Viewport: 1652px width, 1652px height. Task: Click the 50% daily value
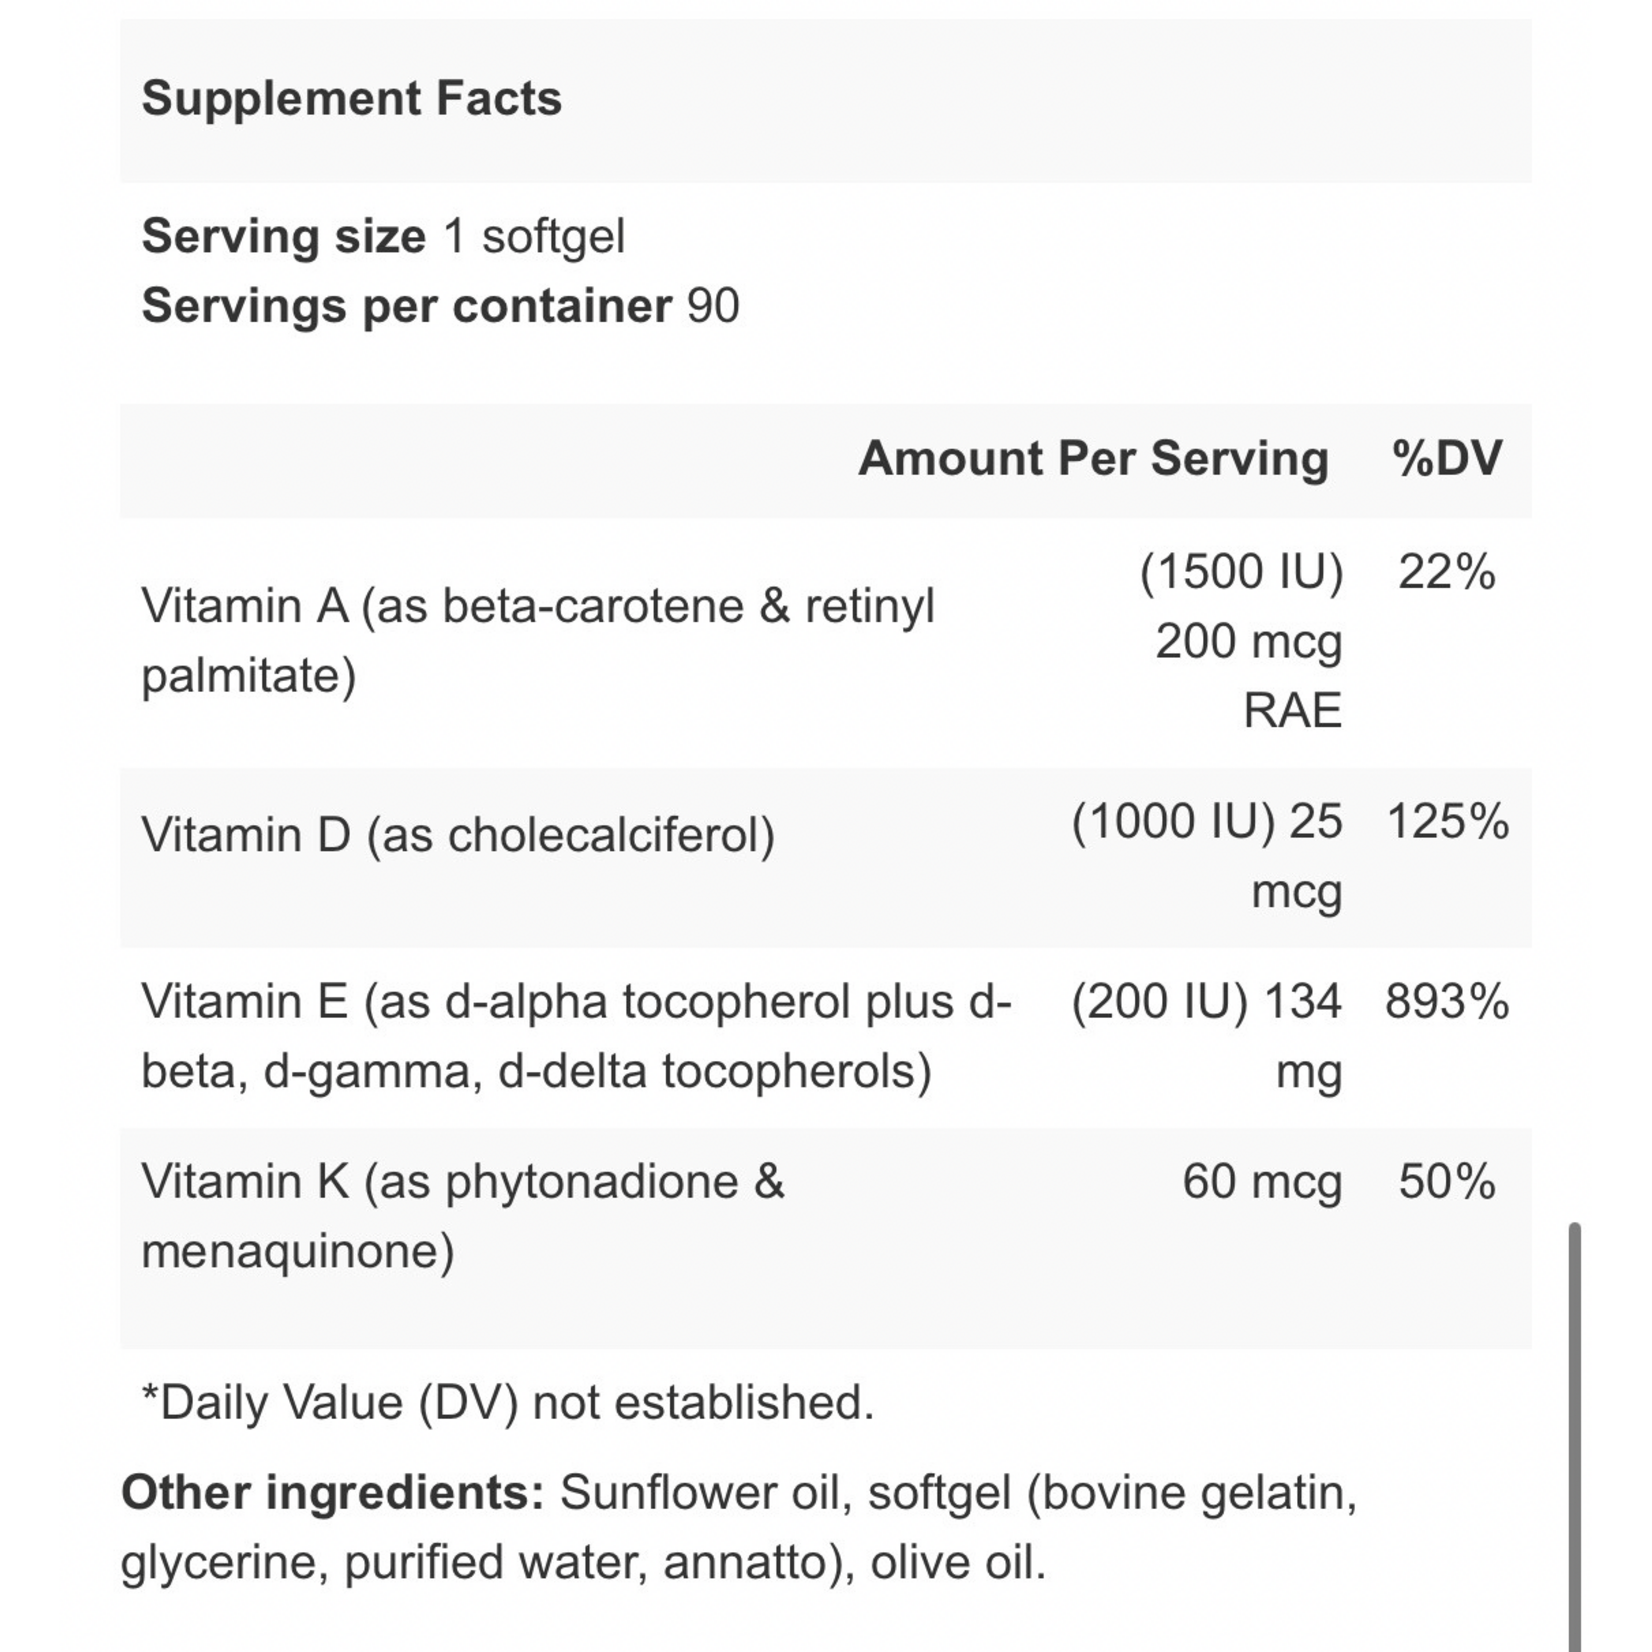point(1446,1182)
